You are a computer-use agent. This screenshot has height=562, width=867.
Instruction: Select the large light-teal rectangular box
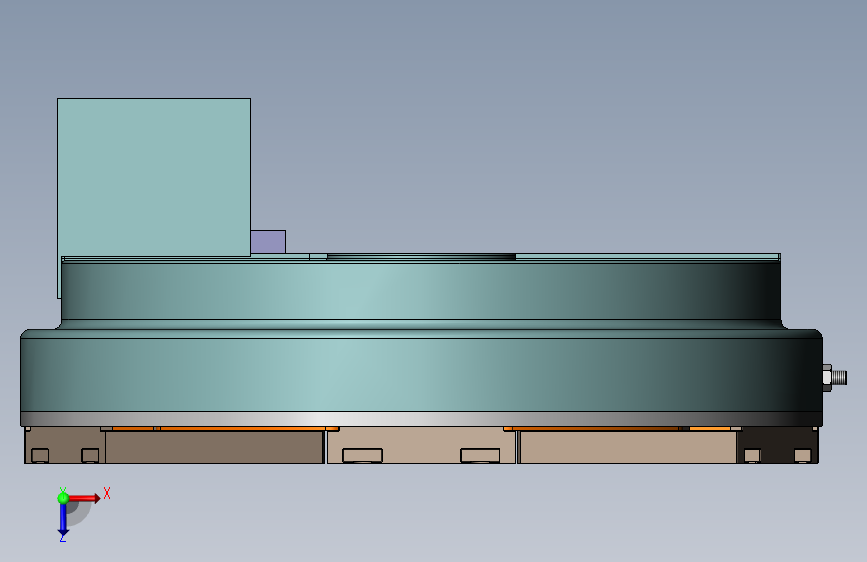(154, 177)
